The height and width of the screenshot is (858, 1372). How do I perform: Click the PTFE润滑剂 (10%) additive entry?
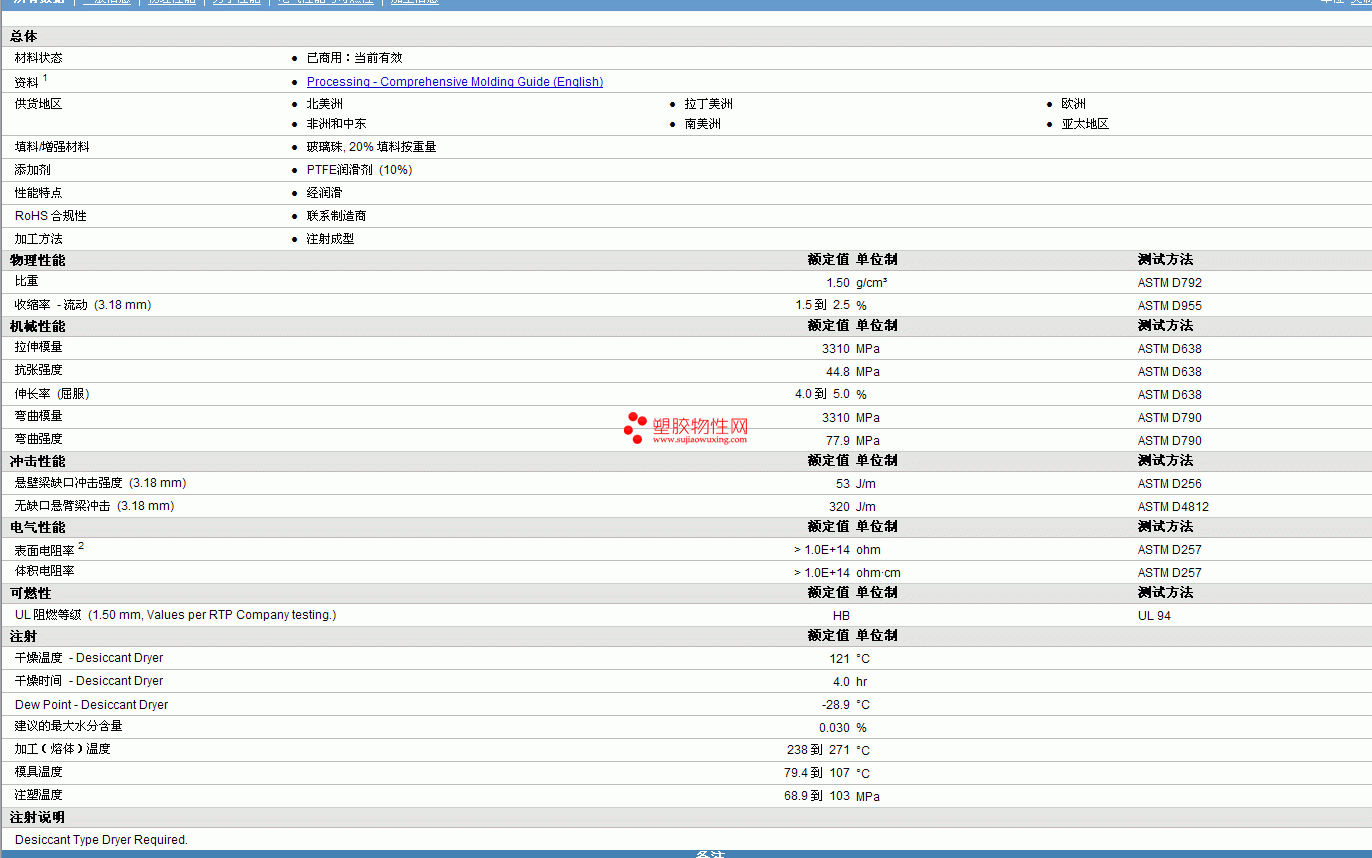pyautogui.click(x=359, y=170)
